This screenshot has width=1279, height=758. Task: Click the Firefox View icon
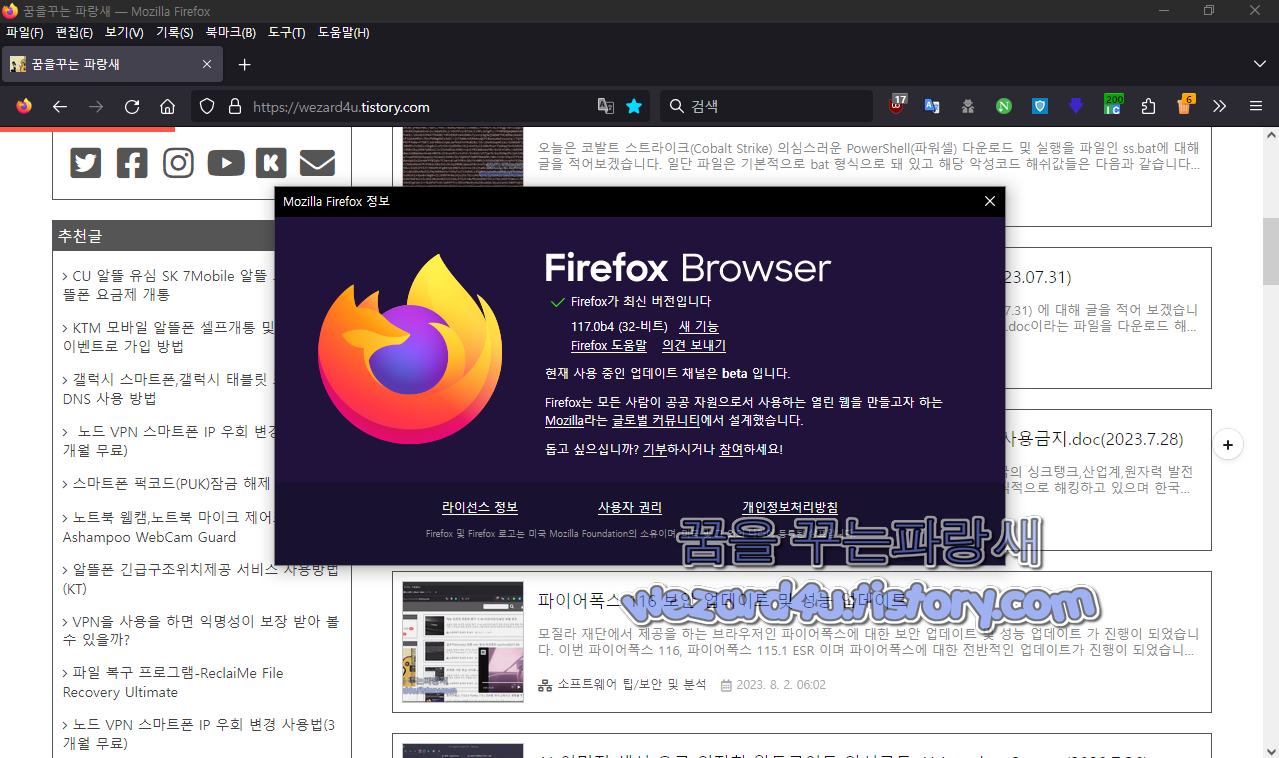coord(24,106)
